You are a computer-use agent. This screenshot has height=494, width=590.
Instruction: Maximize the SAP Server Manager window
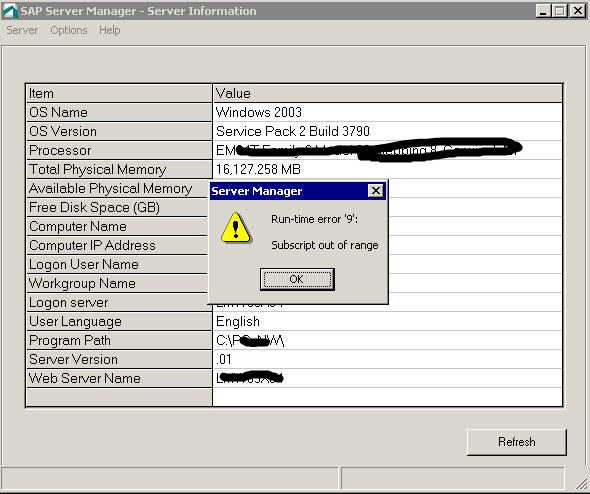point(559,11)
